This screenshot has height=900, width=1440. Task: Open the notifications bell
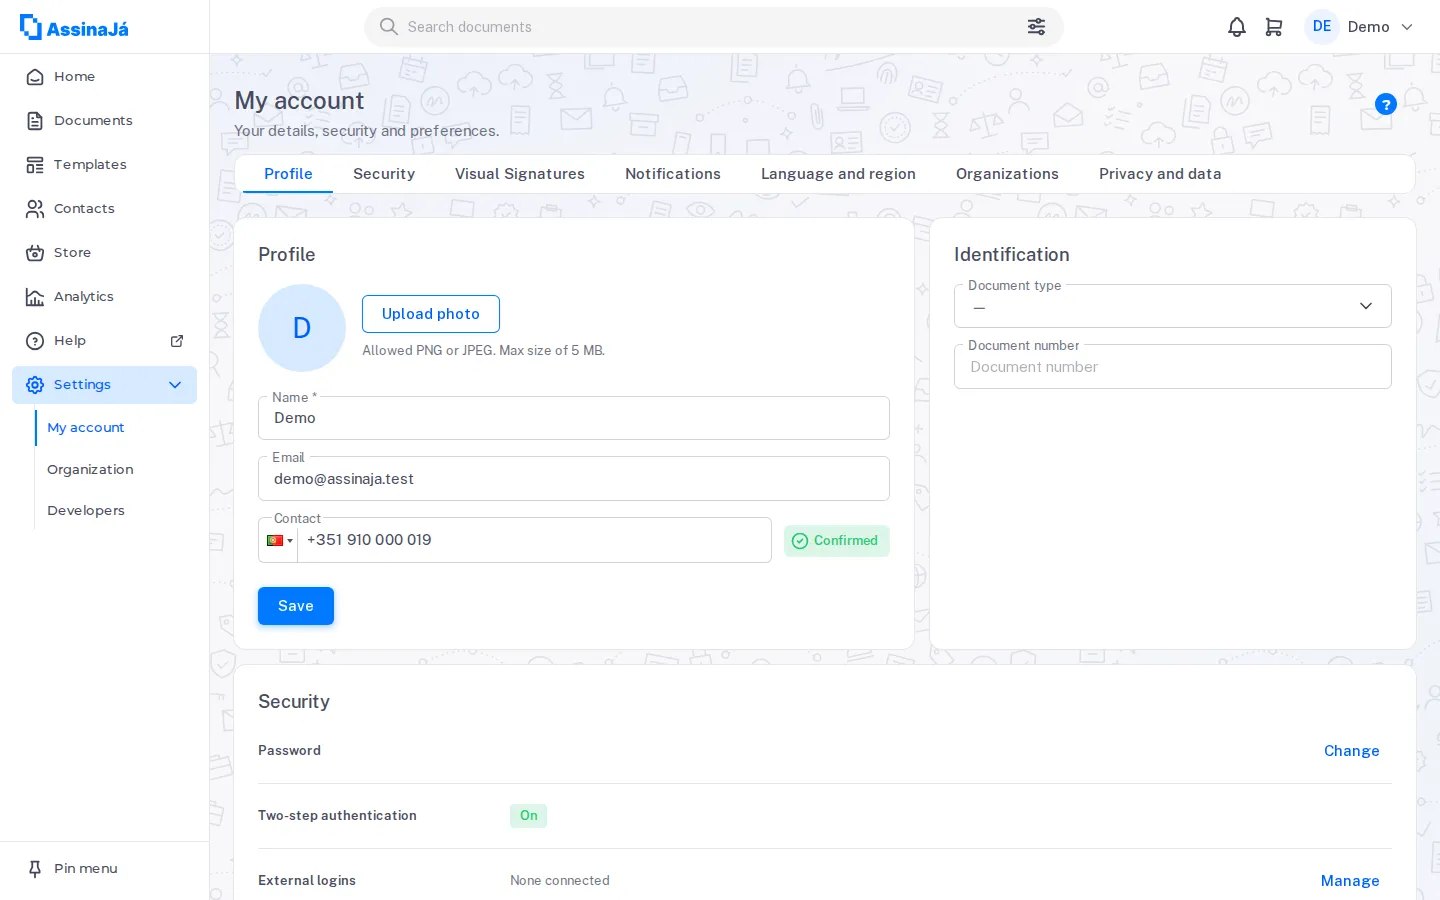click(1237, 27)
